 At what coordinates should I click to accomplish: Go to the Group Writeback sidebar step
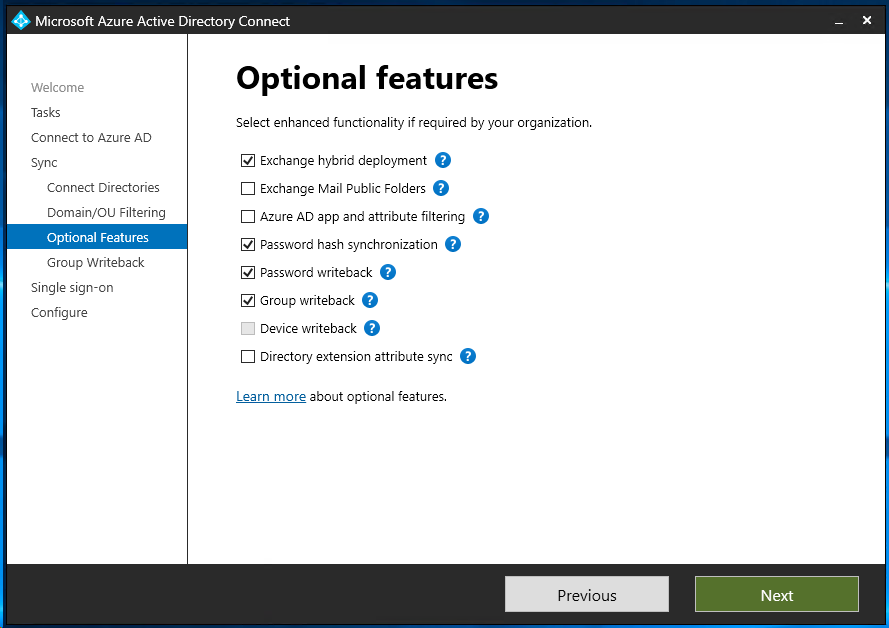(x=95, y=262)
